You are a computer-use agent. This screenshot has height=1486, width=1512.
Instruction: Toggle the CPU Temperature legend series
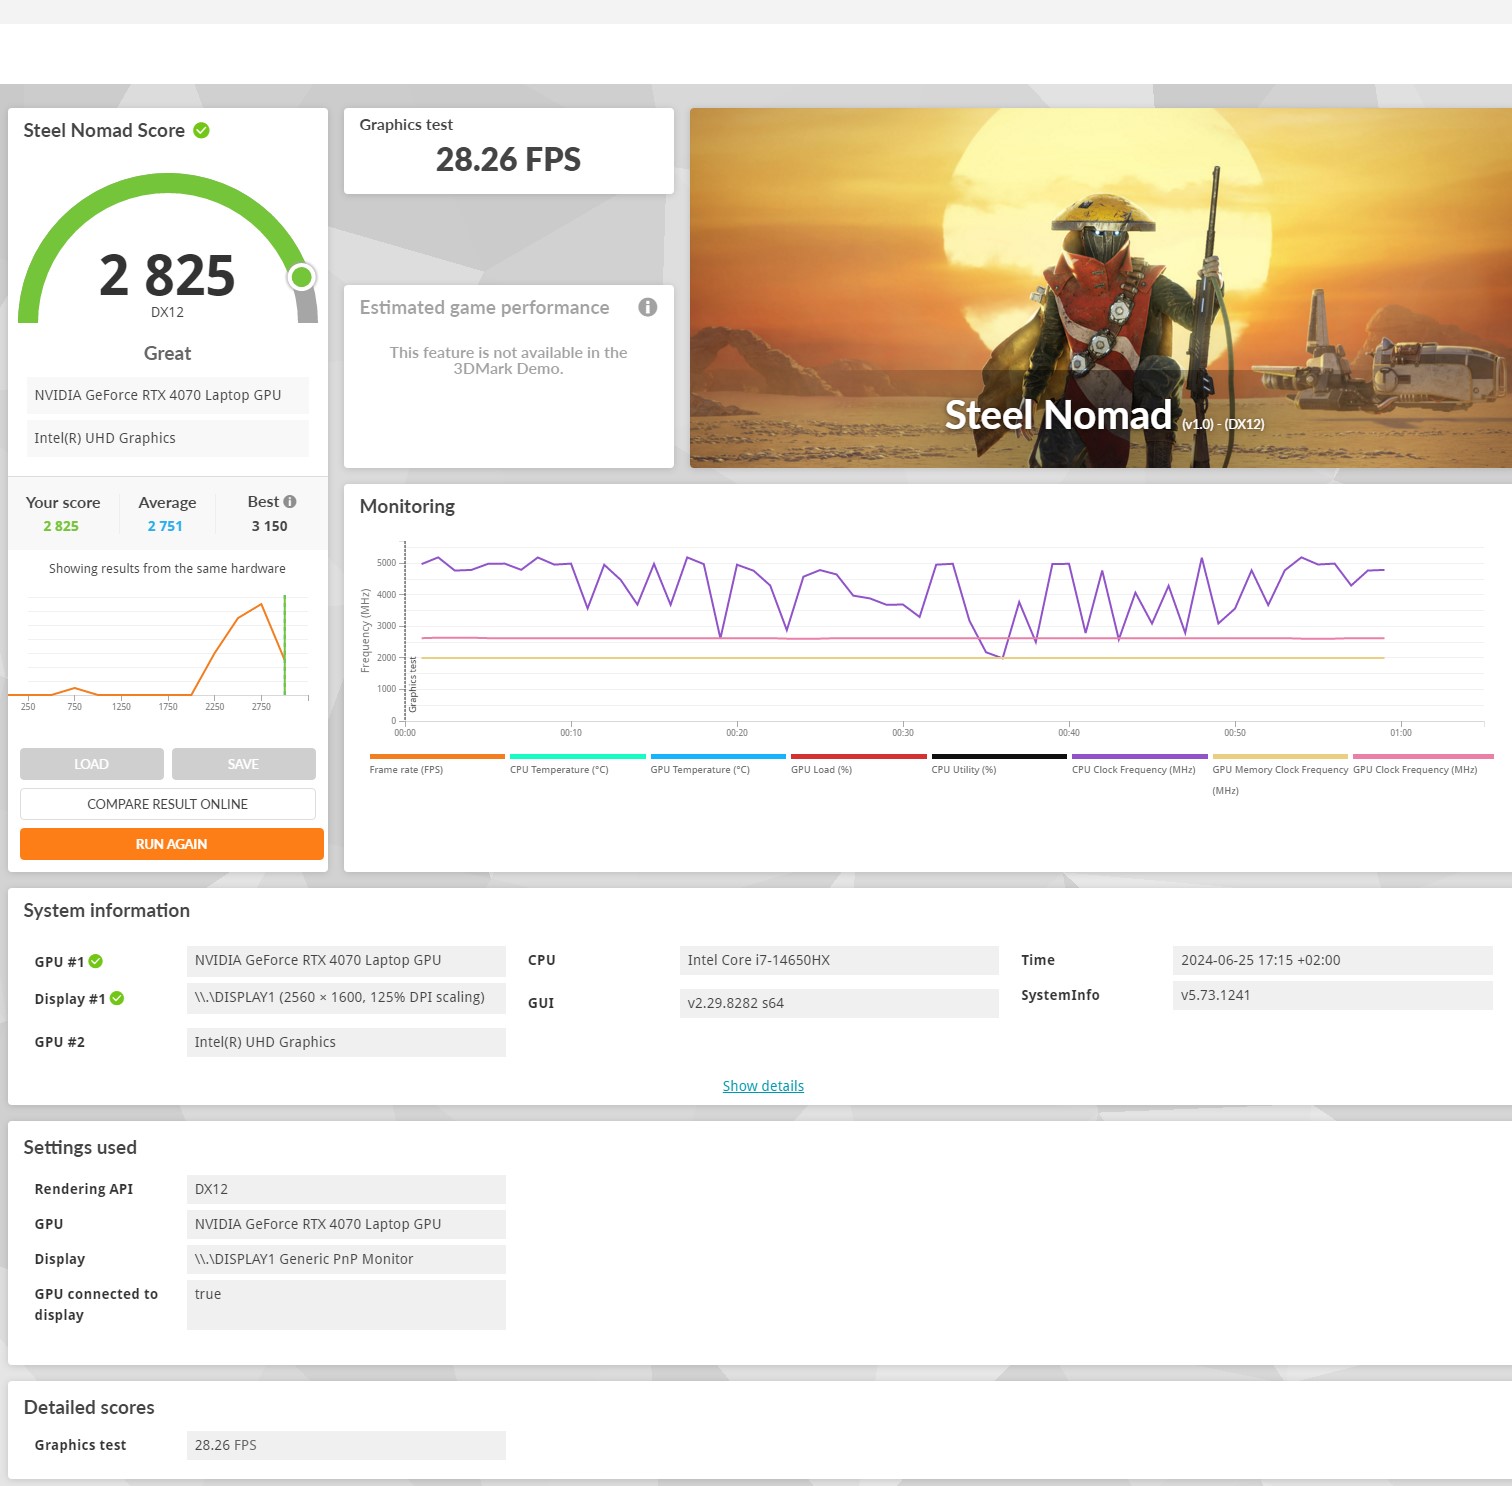(558, 769)
